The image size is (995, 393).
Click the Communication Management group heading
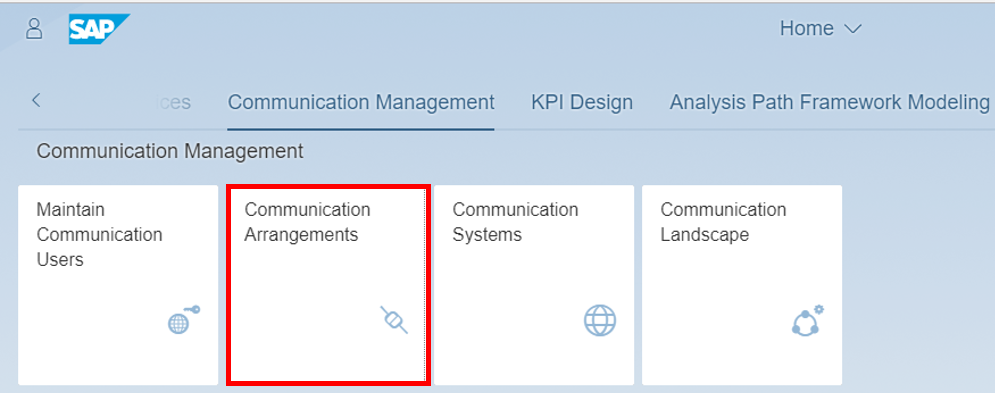170,151
